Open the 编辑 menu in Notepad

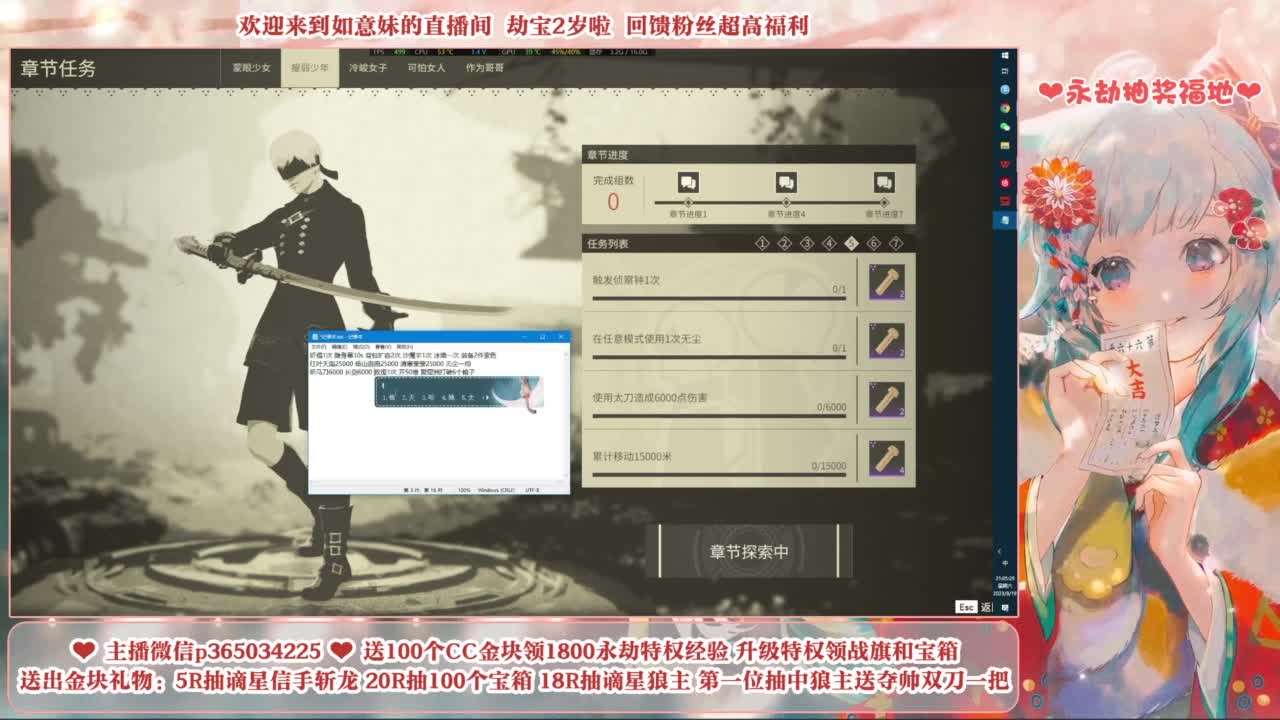(339, 347)
